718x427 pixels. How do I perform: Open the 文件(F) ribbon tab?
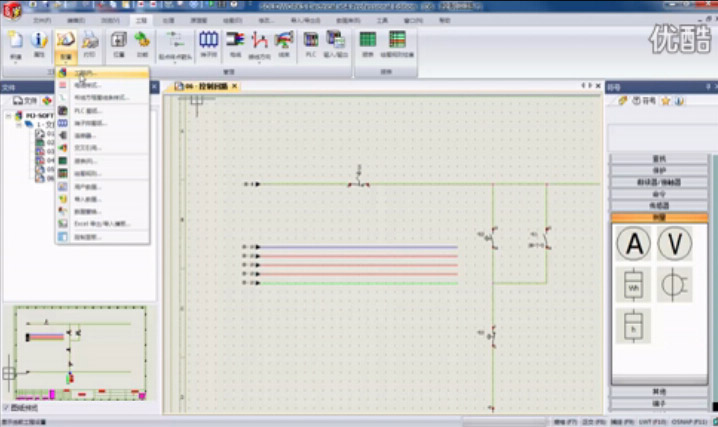point(42,21)
